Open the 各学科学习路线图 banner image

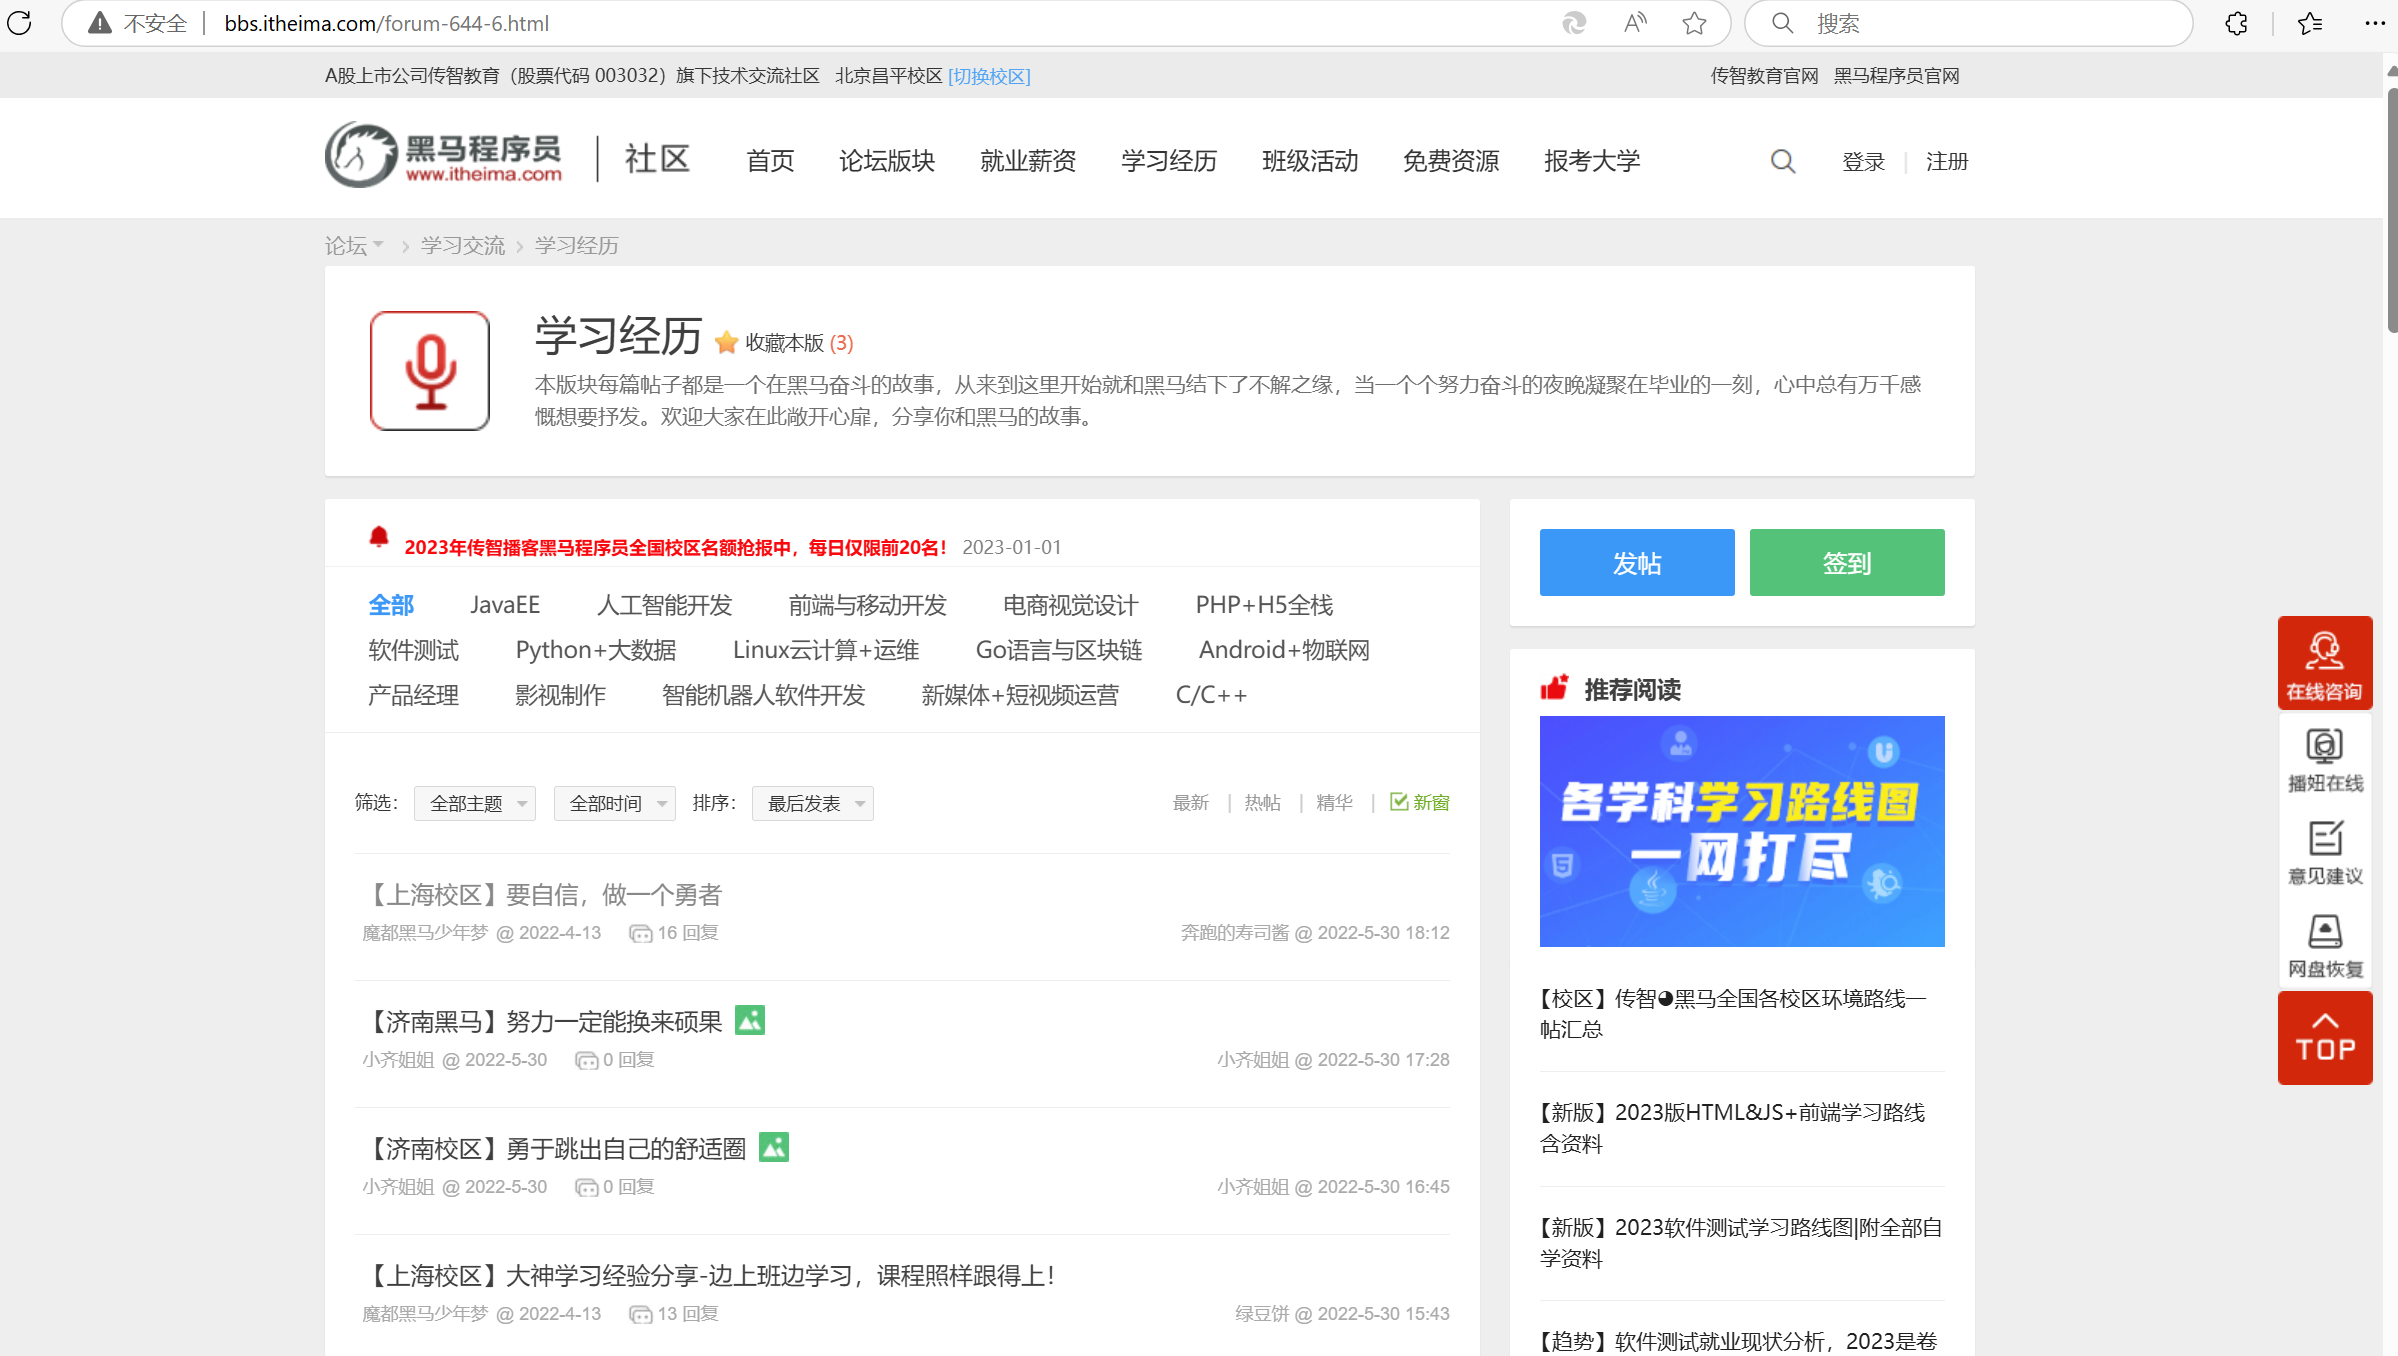(1741, 830)
